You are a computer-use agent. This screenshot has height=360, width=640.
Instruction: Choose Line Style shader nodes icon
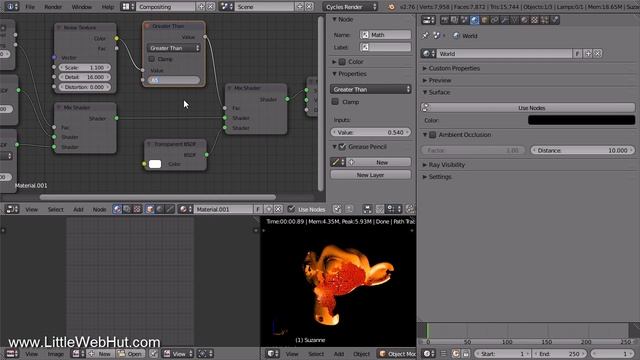point(169,209)
